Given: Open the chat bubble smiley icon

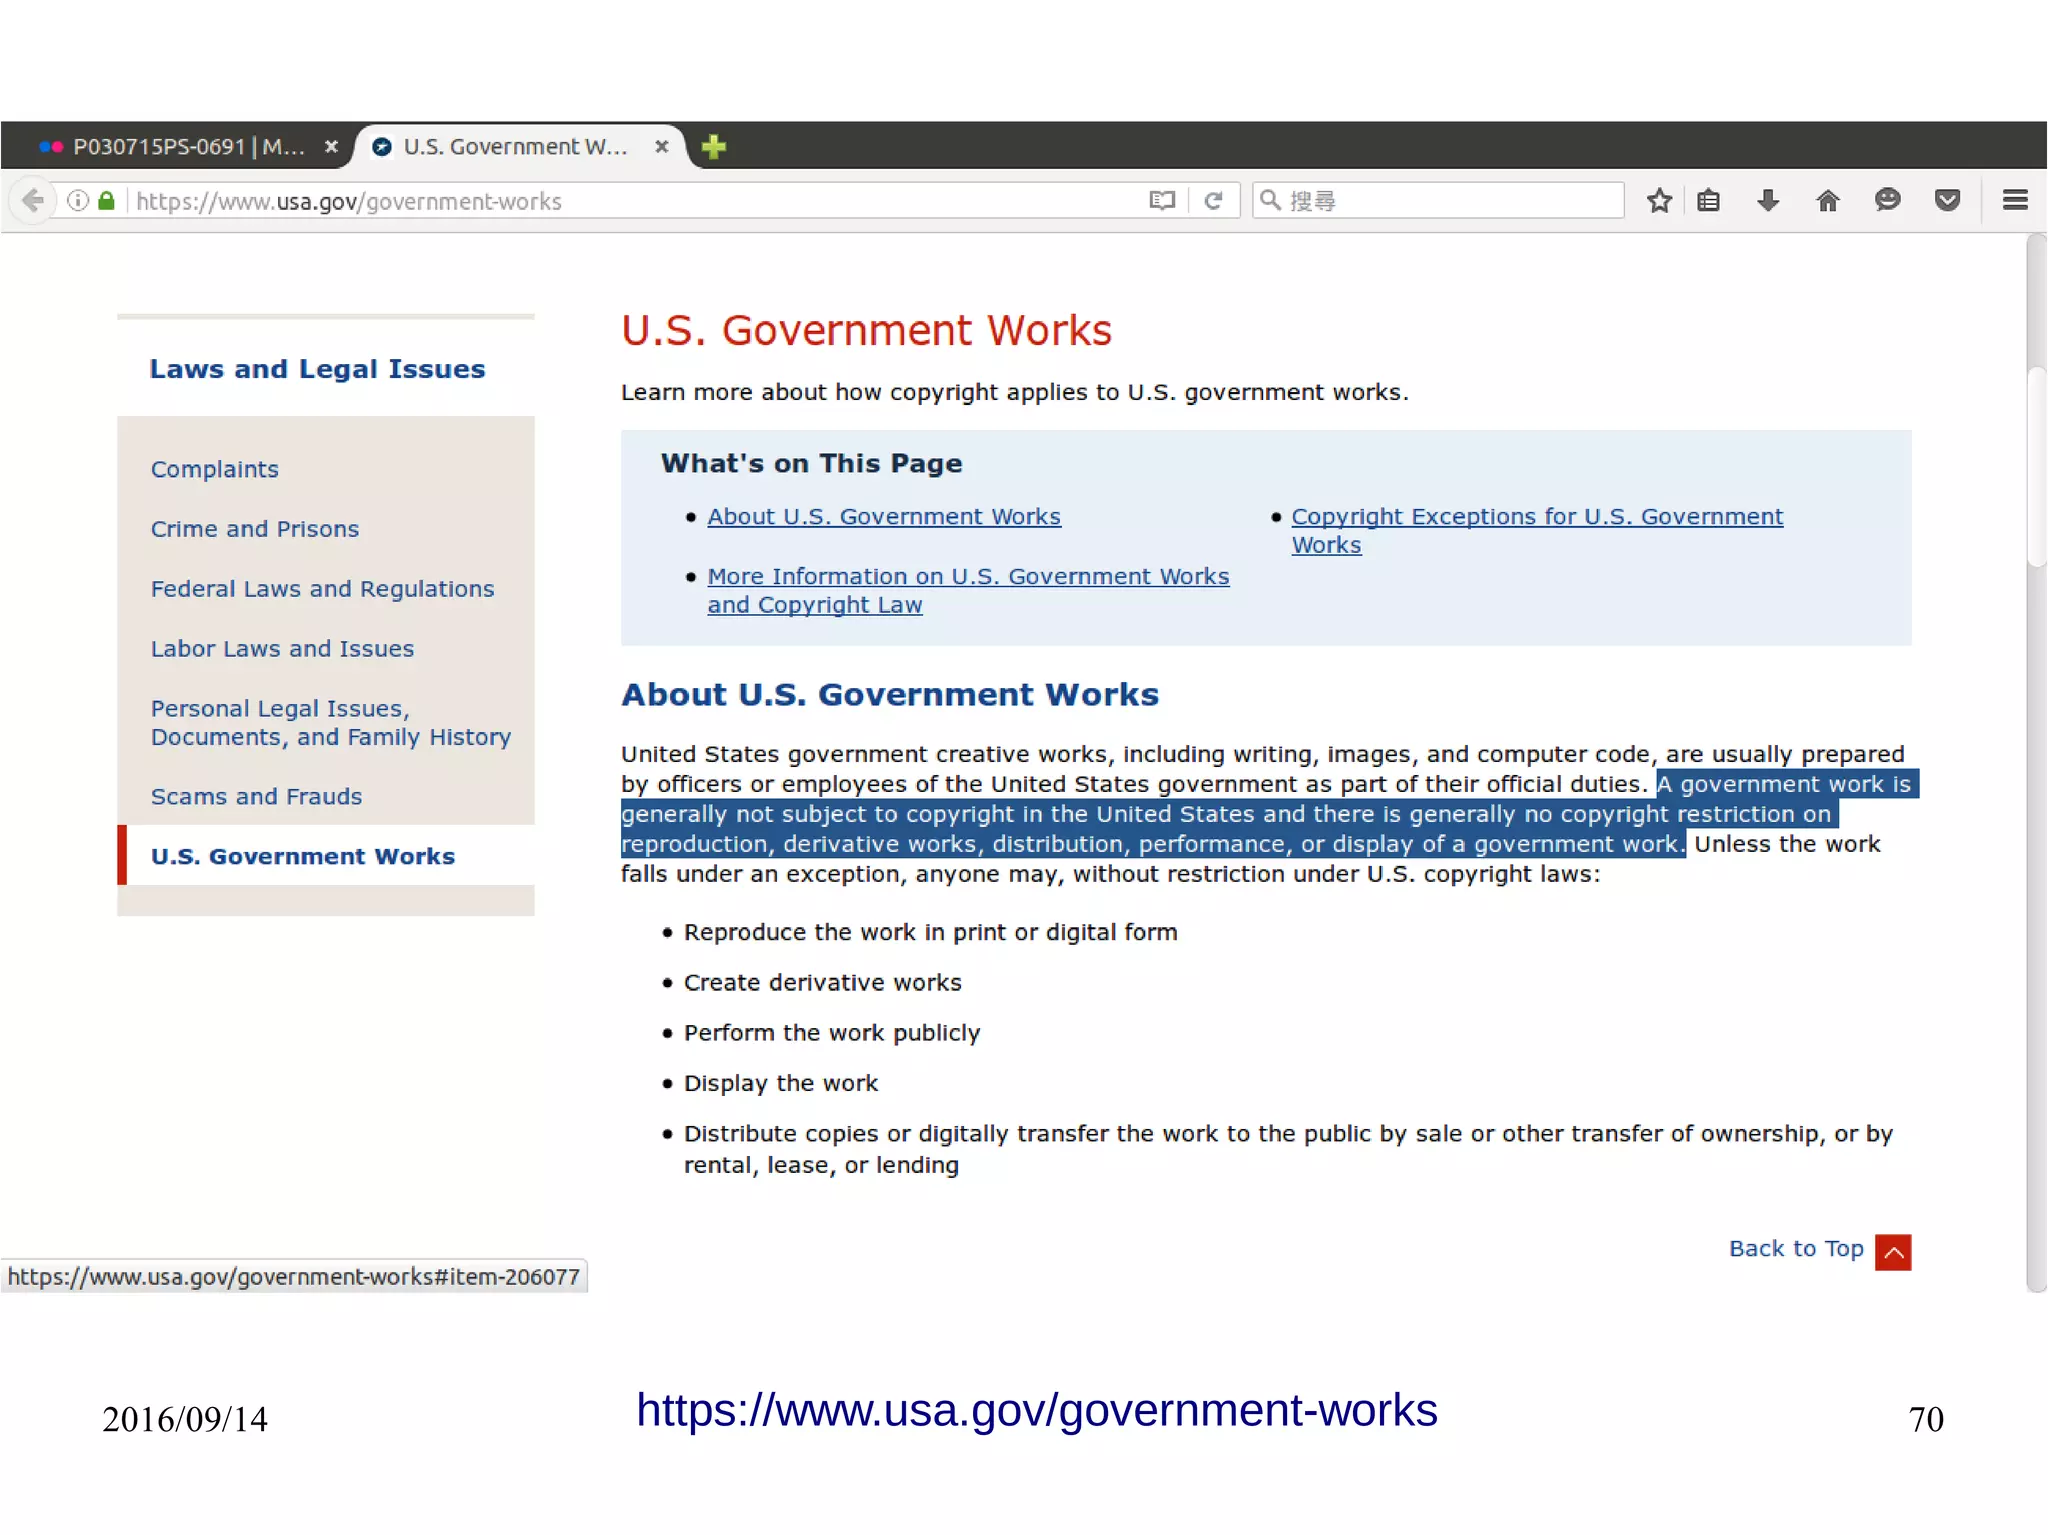Looking at the screenshot, I should (1887, 200).
